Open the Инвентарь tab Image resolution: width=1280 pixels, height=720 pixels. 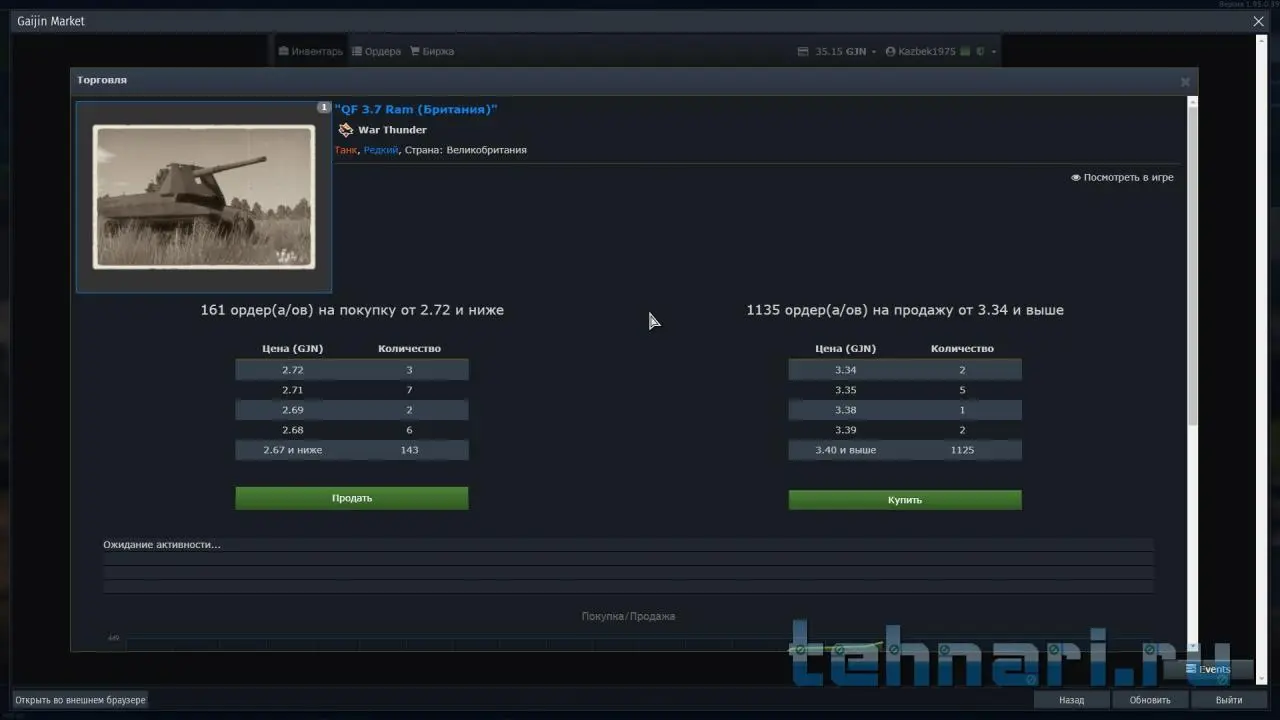310,51
